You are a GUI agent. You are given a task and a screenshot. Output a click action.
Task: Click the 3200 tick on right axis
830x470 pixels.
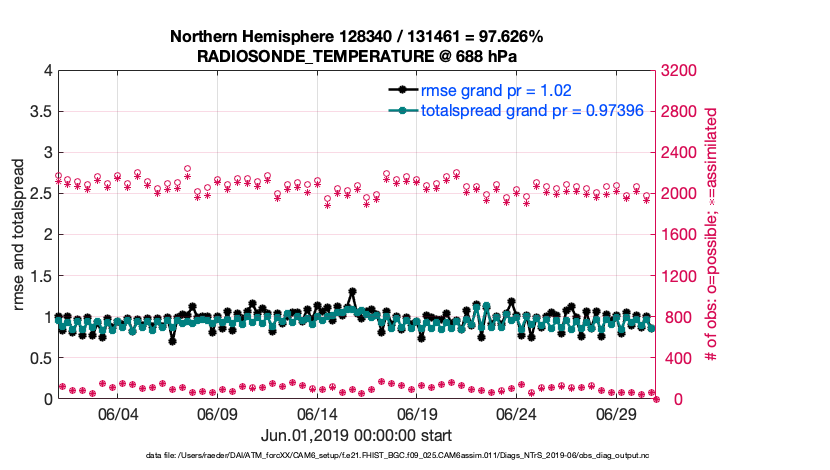pyautogui.click(x=681, y=71)
